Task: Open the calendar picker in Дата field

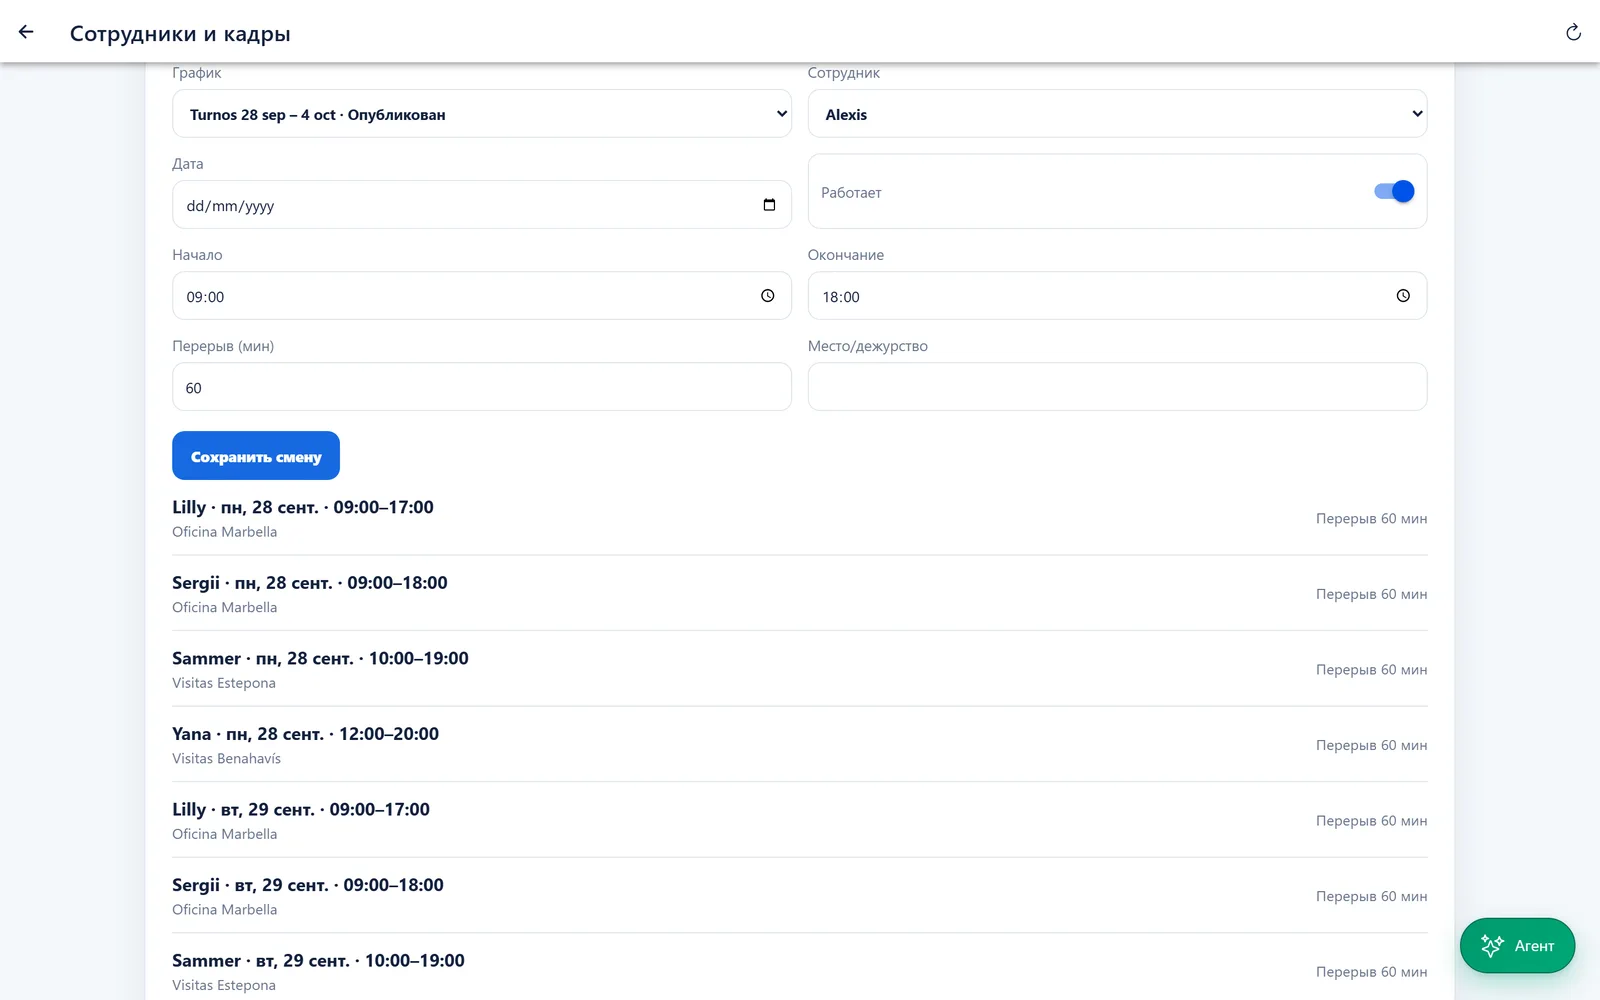Action: coord(769,205)
